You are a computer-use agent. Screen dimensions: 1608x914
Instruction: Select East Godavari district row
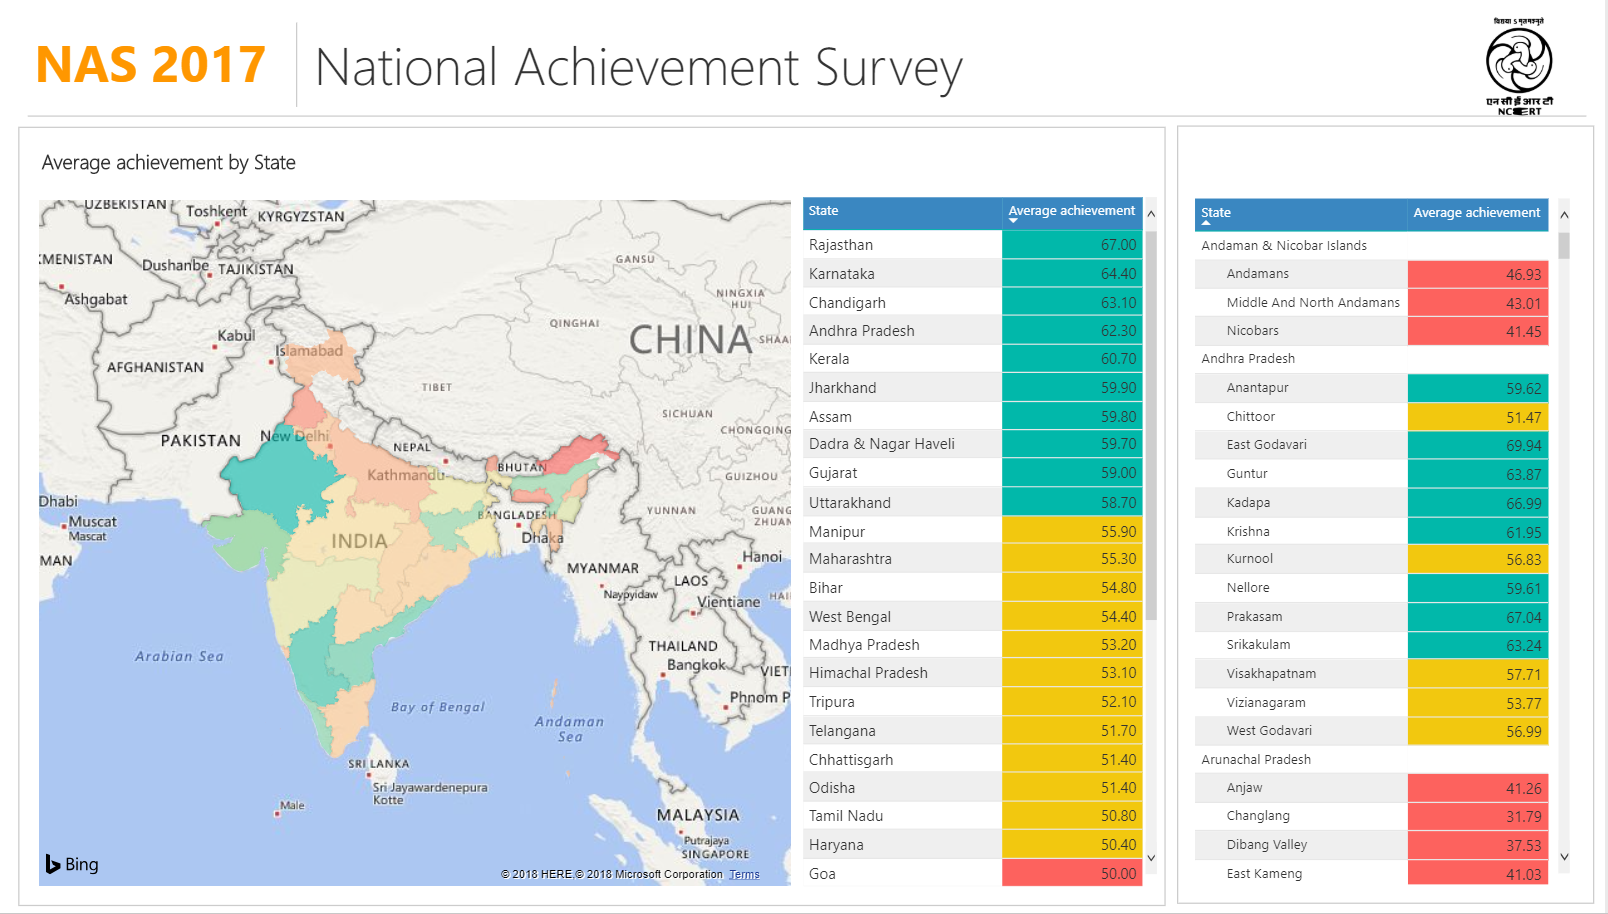pyautogui.click(x=1372, y=445)
